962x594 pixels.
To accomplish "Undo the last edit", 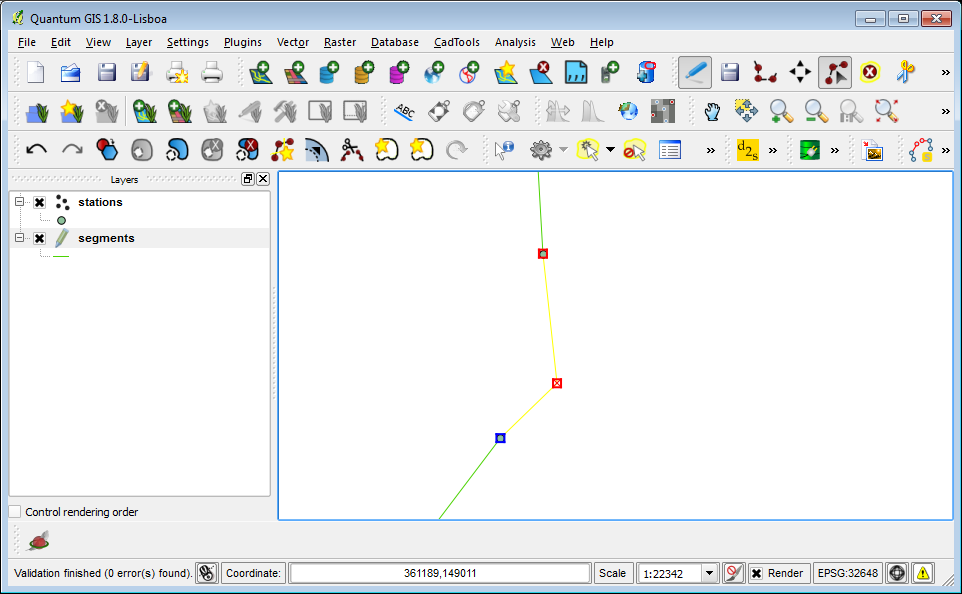I will pyautogui.click(x=36, y=149).
